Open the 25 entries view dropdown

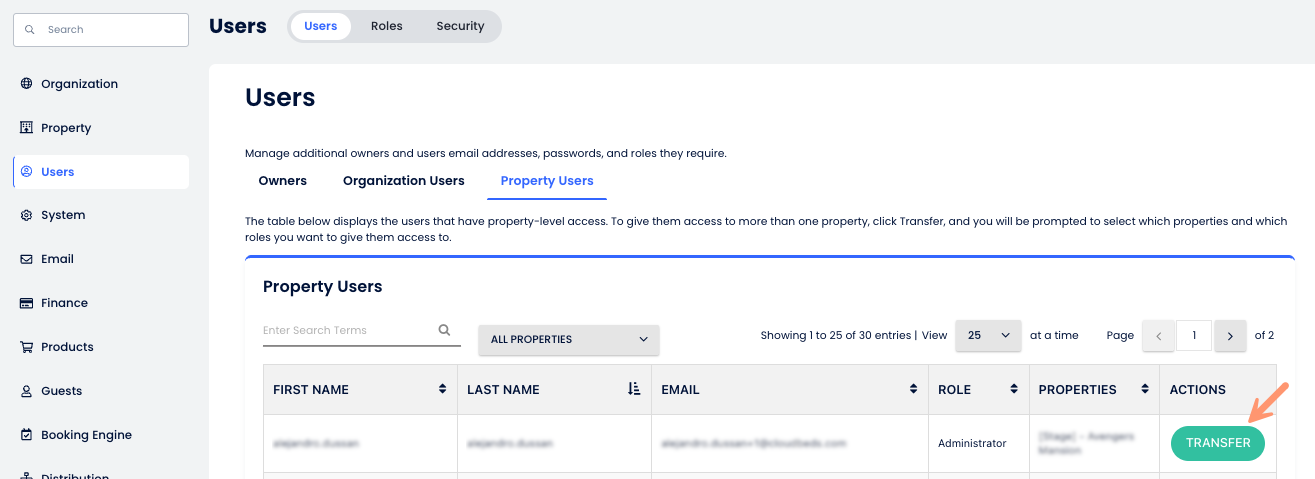(x=987, y=335)
